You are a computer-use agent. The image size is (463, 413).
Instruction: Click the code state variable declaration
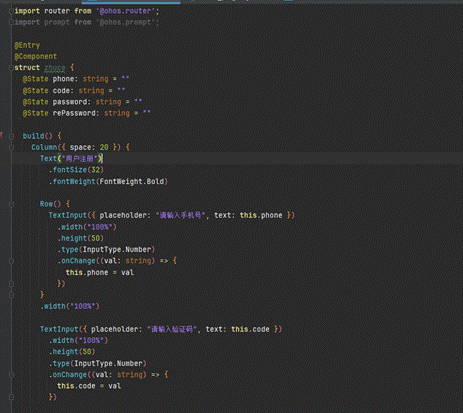[74, 90]
